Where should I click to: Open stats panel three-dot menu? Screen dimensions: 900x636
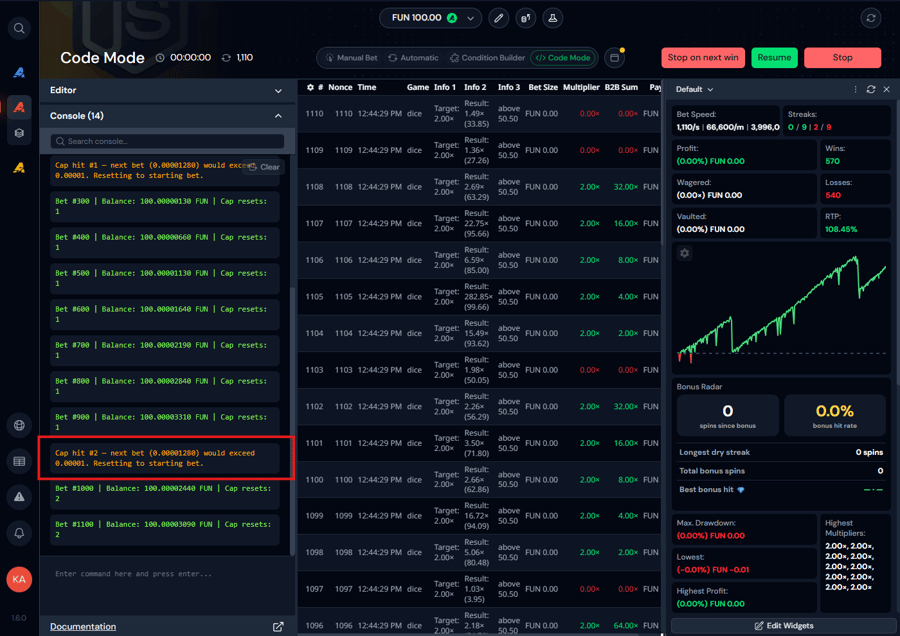pos(855,89)
